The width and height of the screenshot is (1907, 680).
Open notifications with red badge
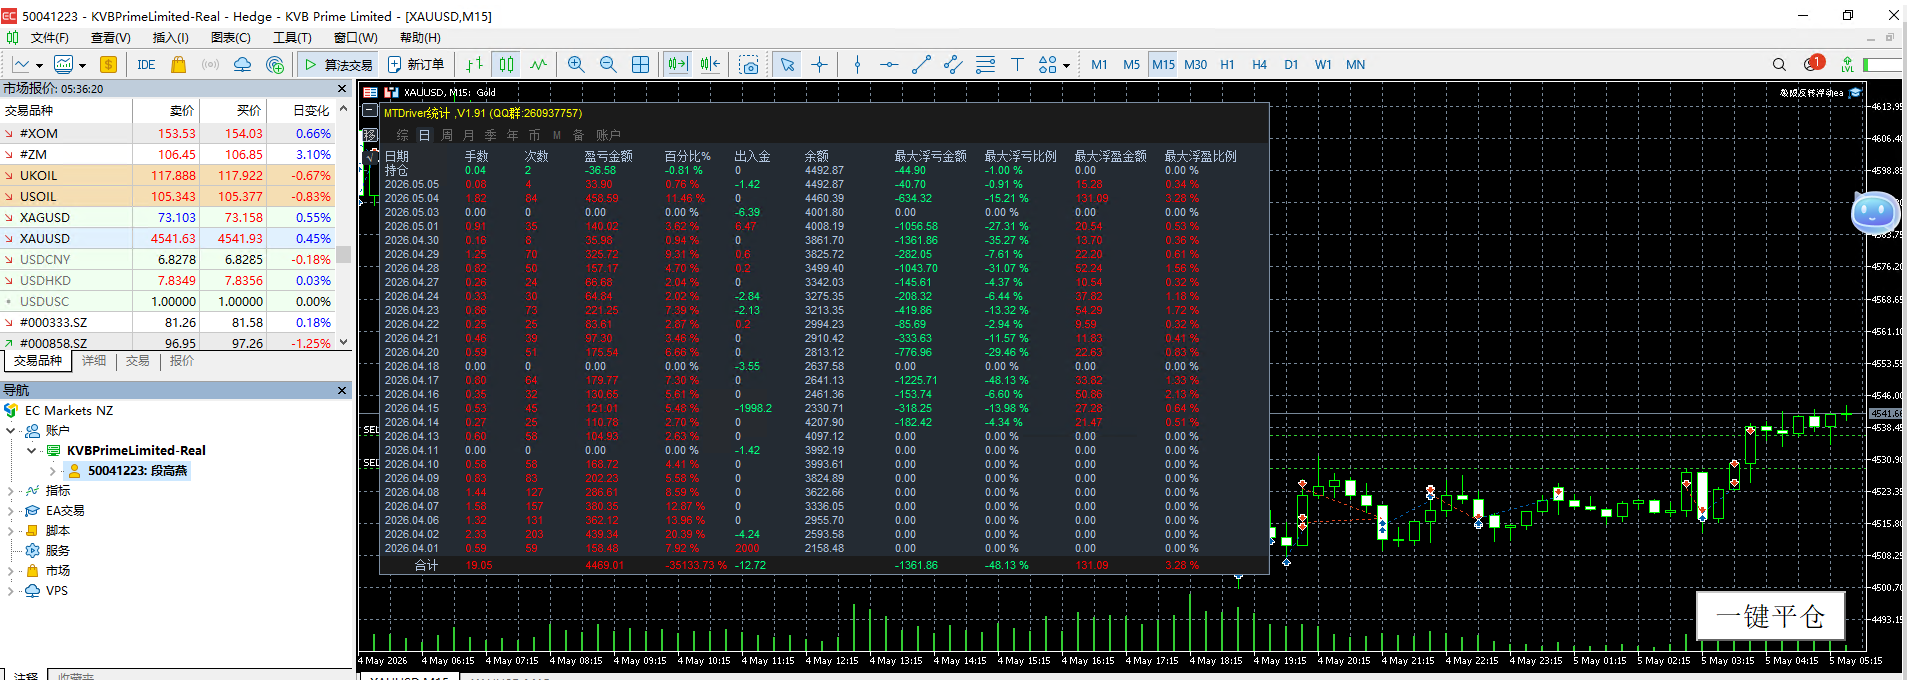click(1813, 63)
